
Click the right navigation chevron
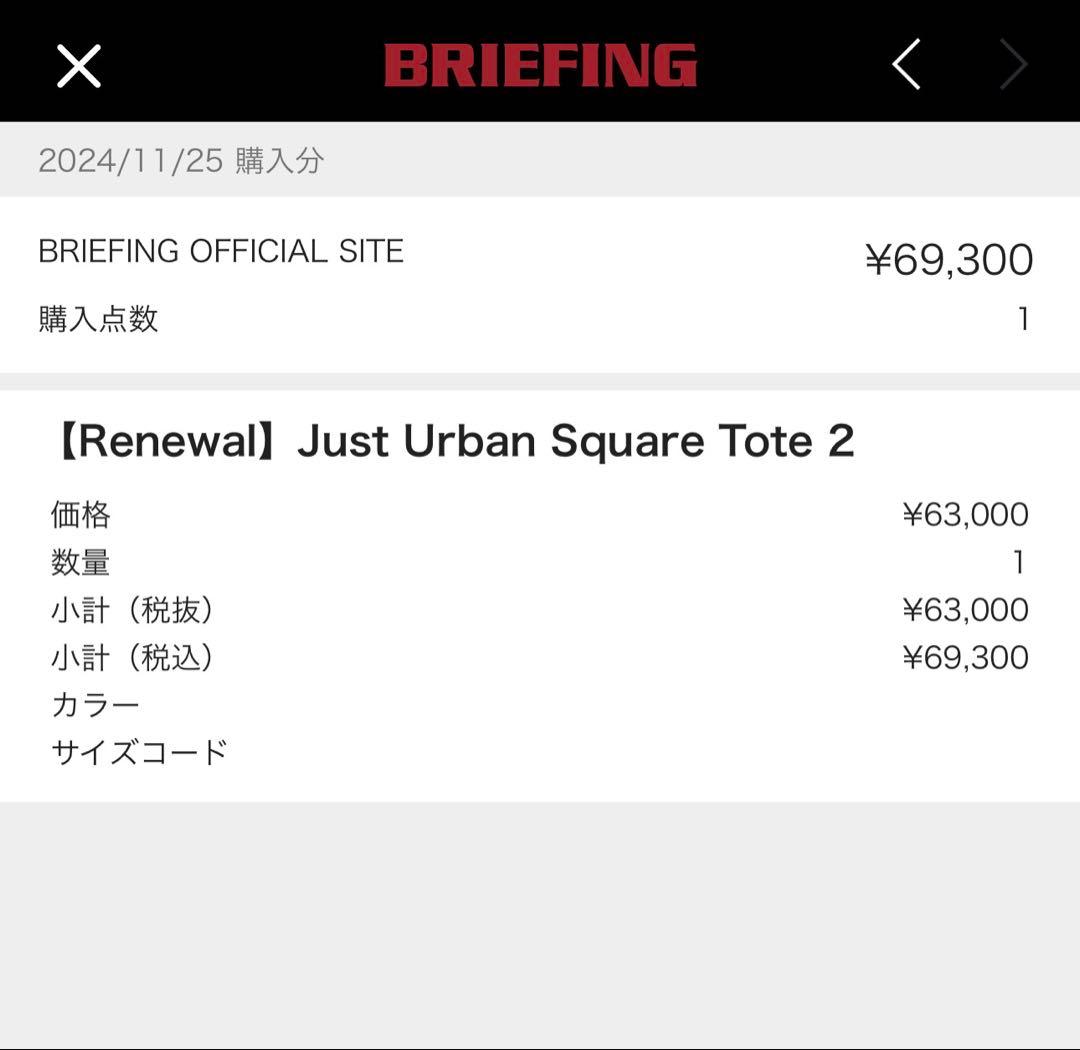pyautogui.click(x=1013, y=63)
